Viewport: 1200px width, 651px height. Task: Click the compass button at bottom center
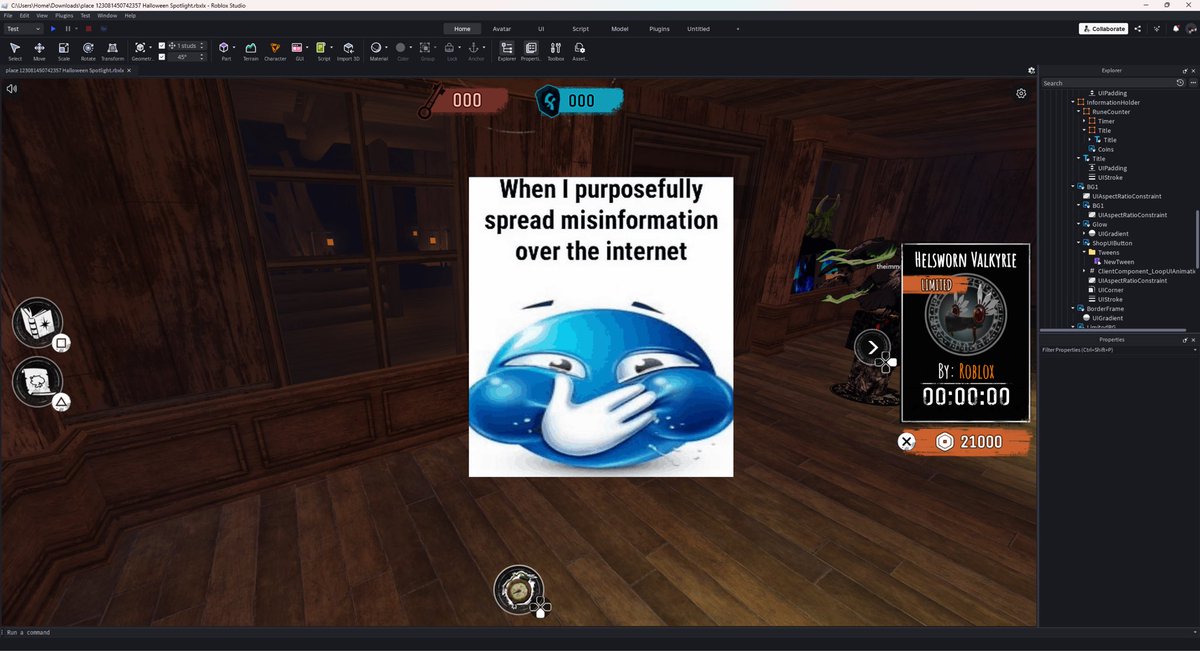518,590
